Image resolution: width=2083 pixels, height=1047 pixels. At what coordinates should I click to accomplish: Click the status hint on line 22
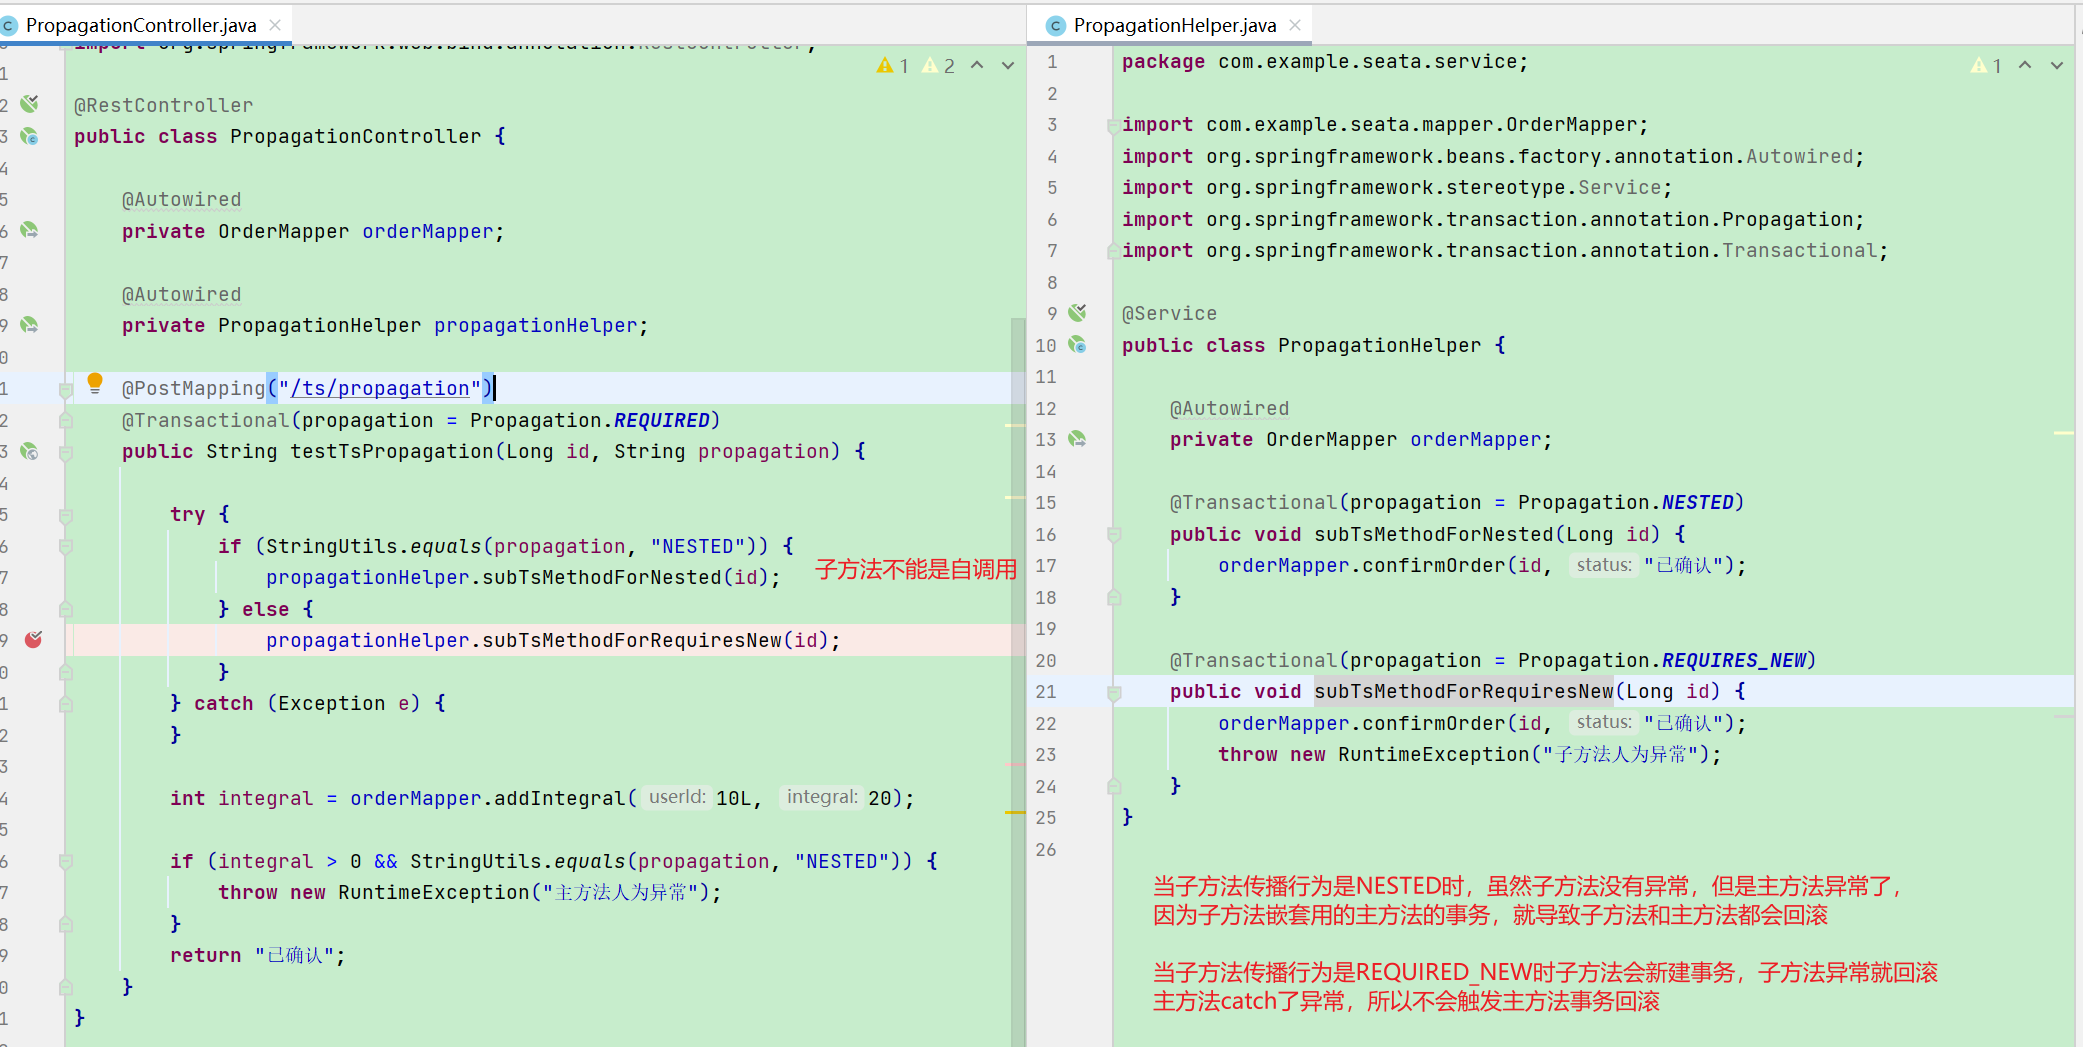(x=1604, y=722)
